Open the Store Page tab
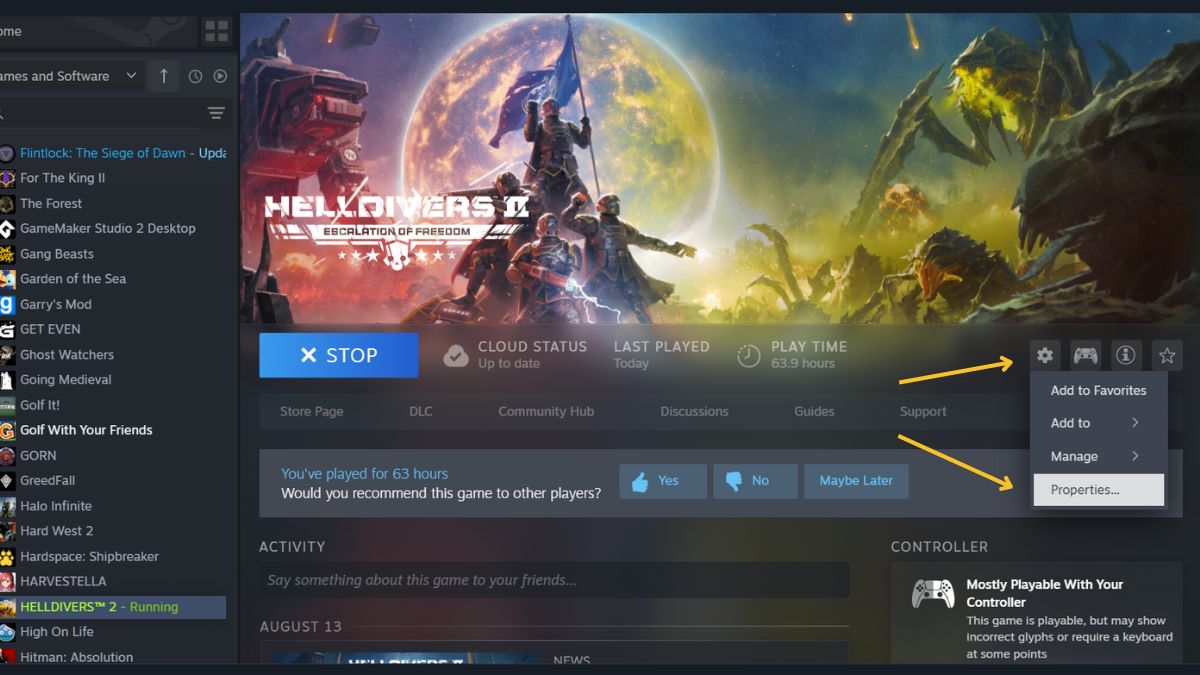1200x675 pixels. [x=312, y=411]
